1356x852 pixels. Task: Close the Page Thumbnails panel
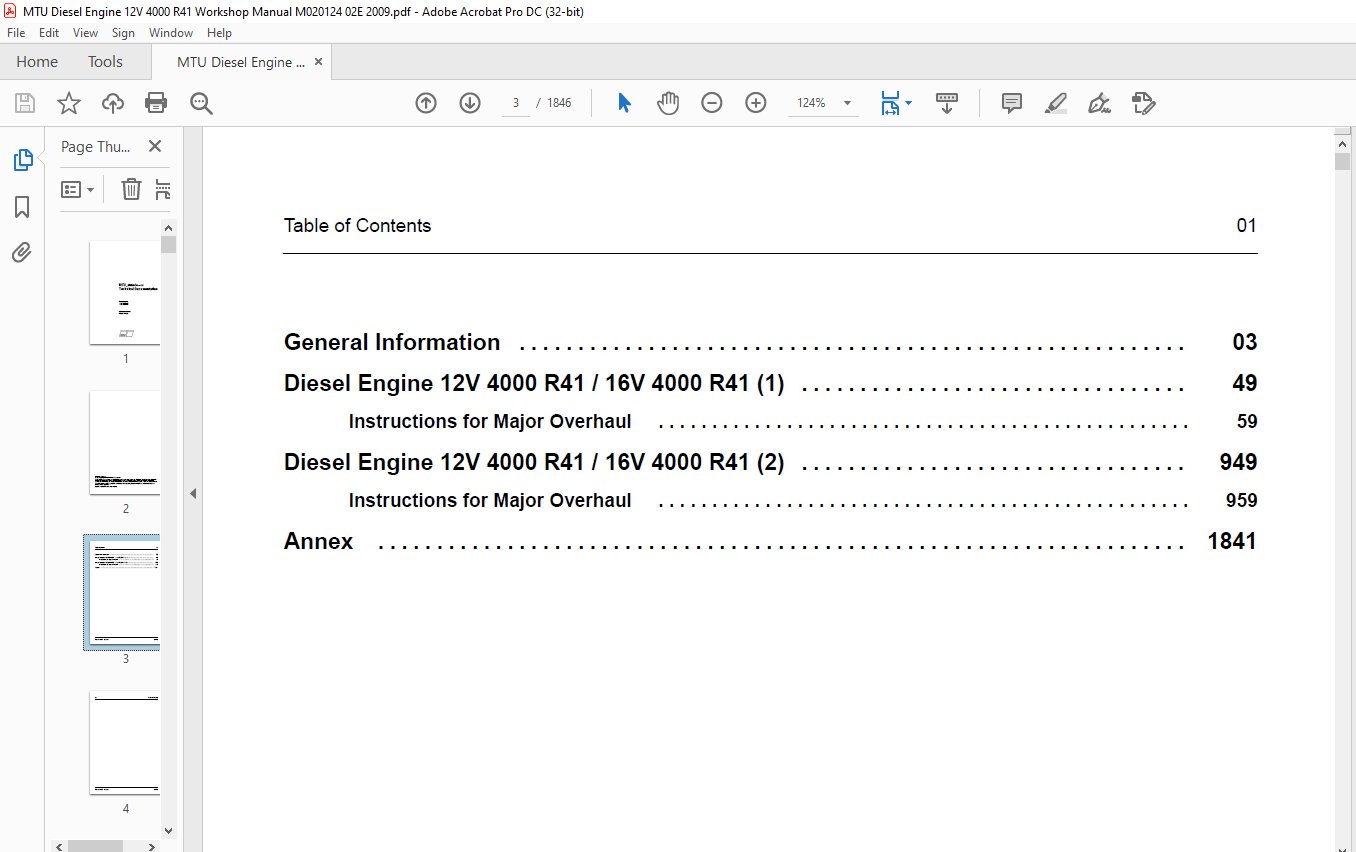pyautogui.click(x=155, y=146)
